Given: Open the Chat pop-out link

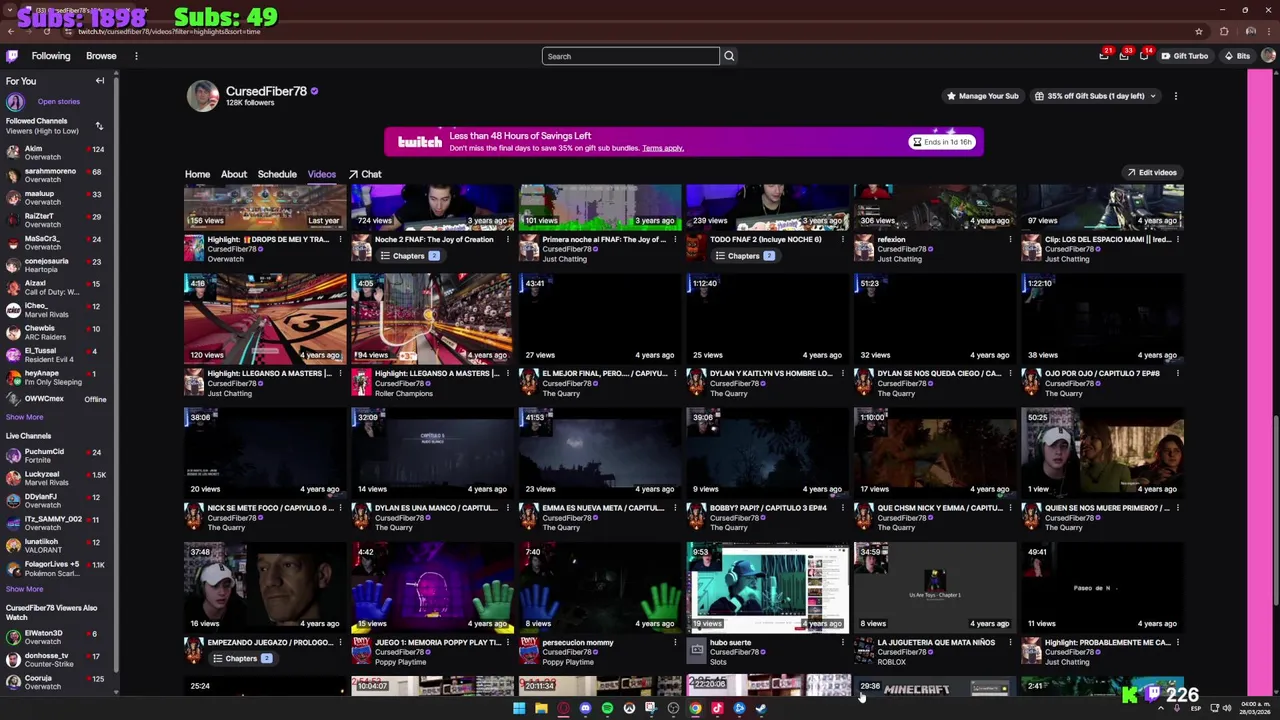Looking at the screenshot, I should [x=365, y=174].
